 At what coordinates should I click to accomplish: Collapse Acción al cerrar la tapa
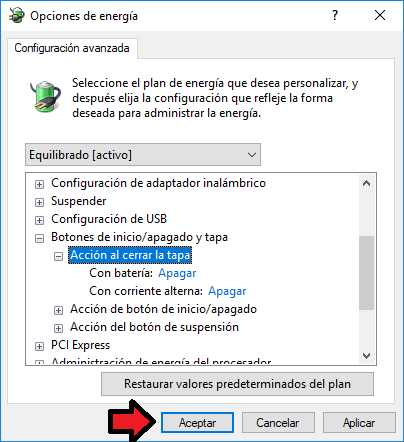coord(58,256)
